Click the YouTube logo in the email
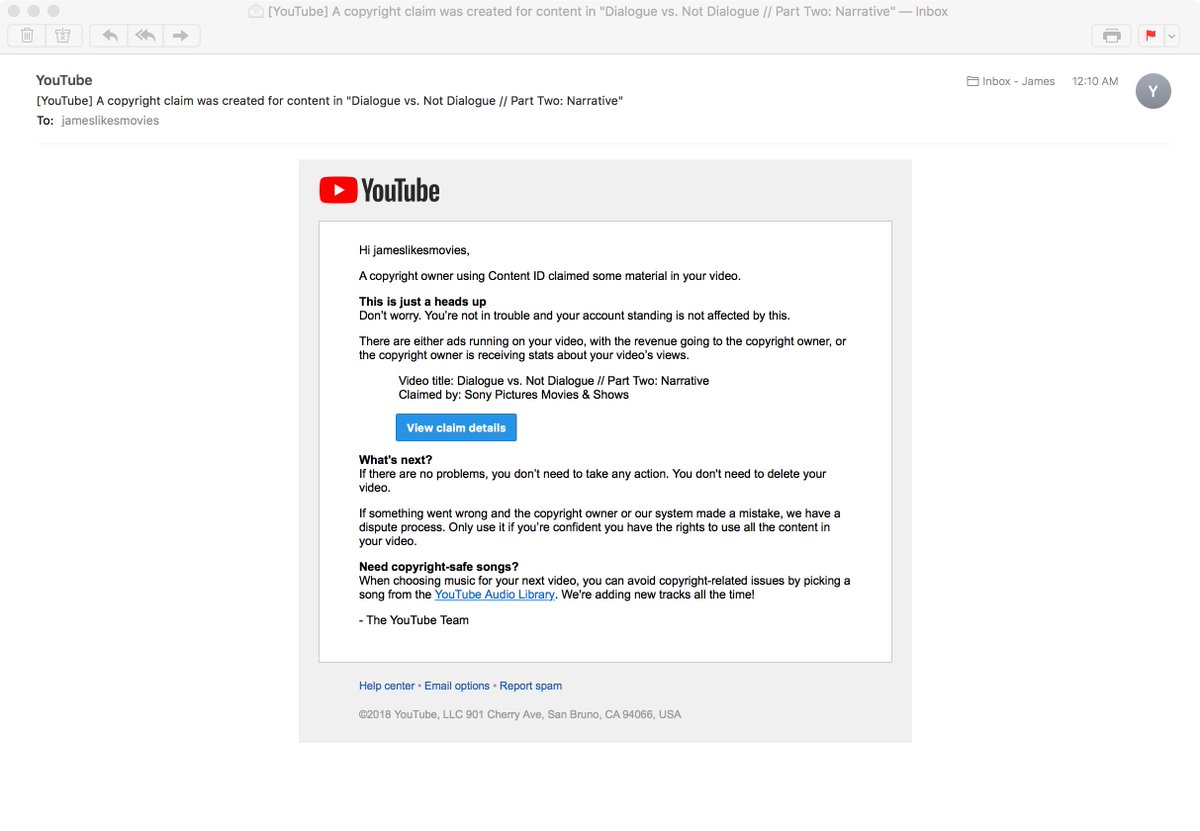Viewport: 1200px width, 831px height. coord(379,190)
